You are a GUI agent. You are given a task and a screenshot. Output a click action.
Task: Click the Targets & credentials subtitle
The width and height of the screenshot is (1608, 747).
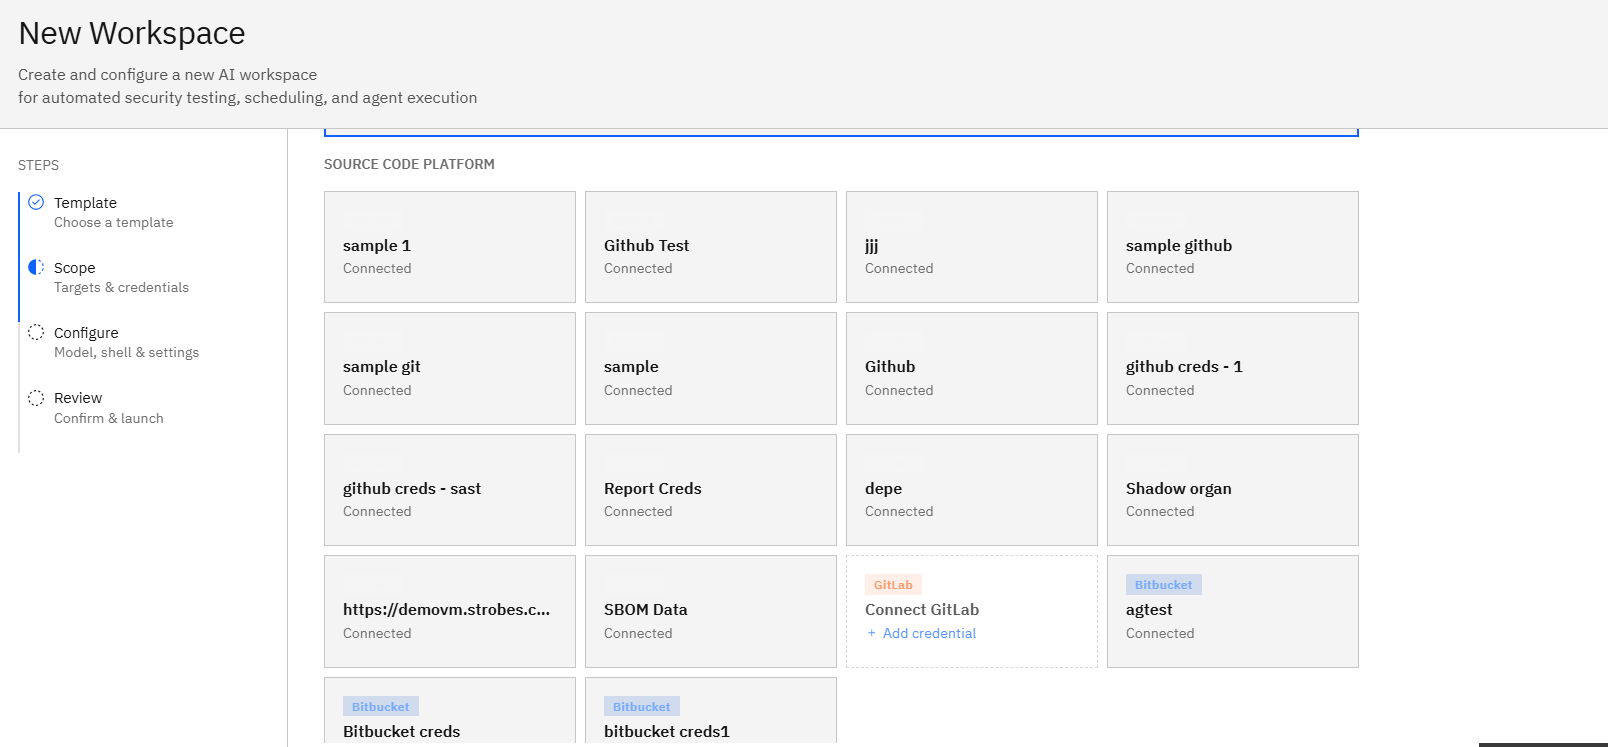click(x=121, y=287)
